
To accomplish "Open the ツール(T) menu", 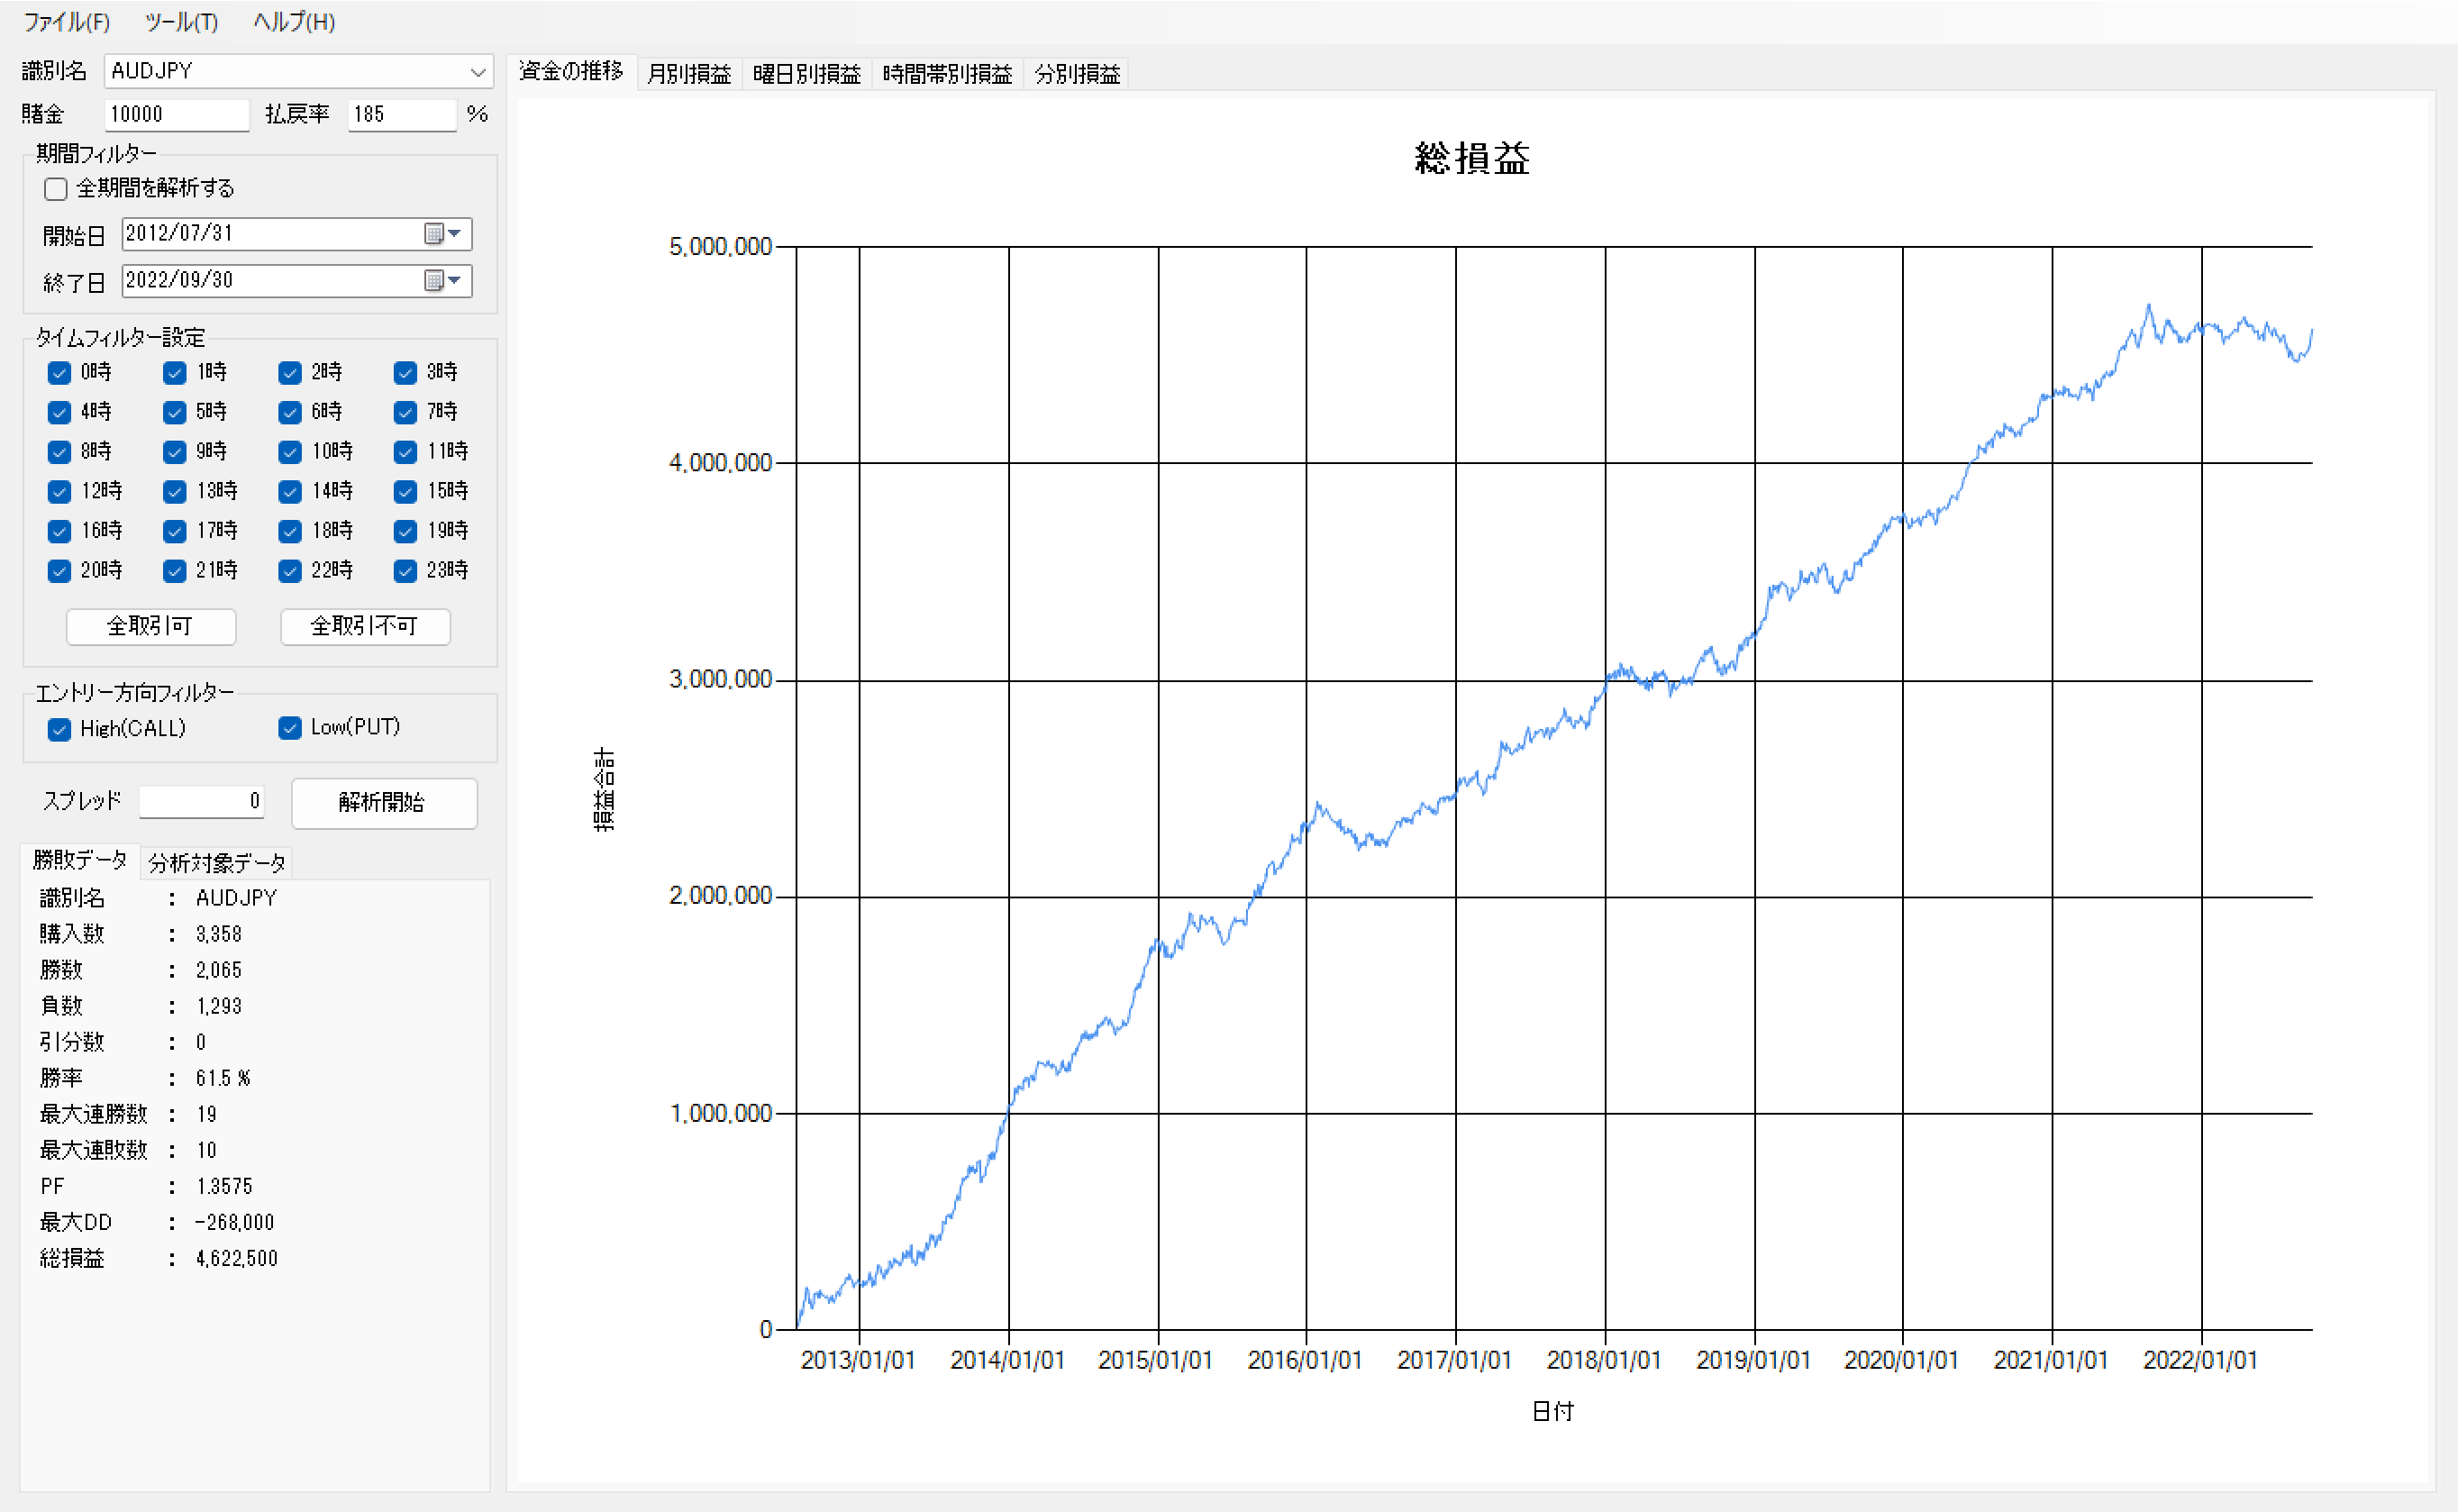I will 181,22.
